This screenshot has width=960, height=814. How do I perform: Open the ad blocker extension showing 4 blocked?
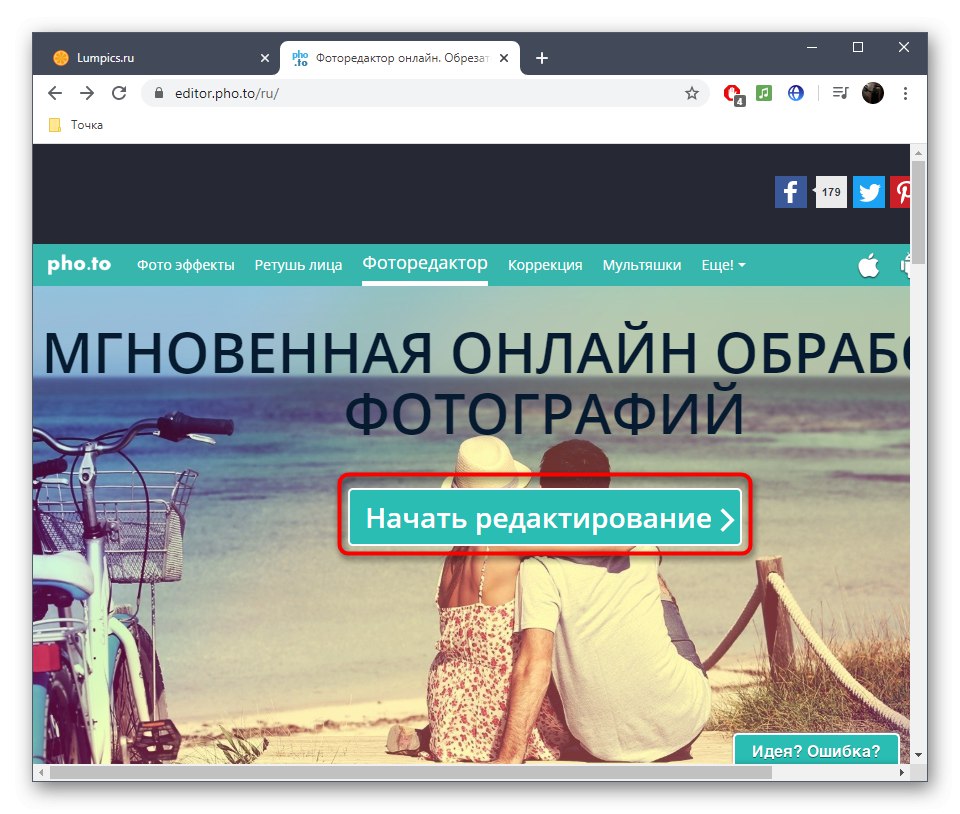(731, 92)
